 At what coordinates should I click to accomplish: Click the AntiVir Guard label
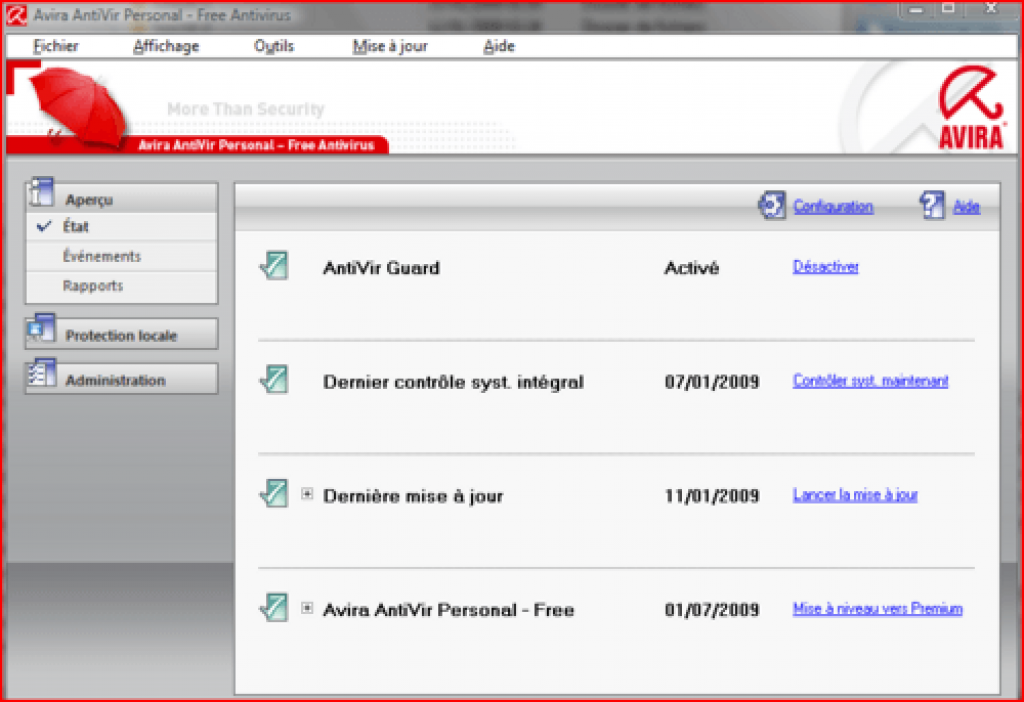point(381,268)
